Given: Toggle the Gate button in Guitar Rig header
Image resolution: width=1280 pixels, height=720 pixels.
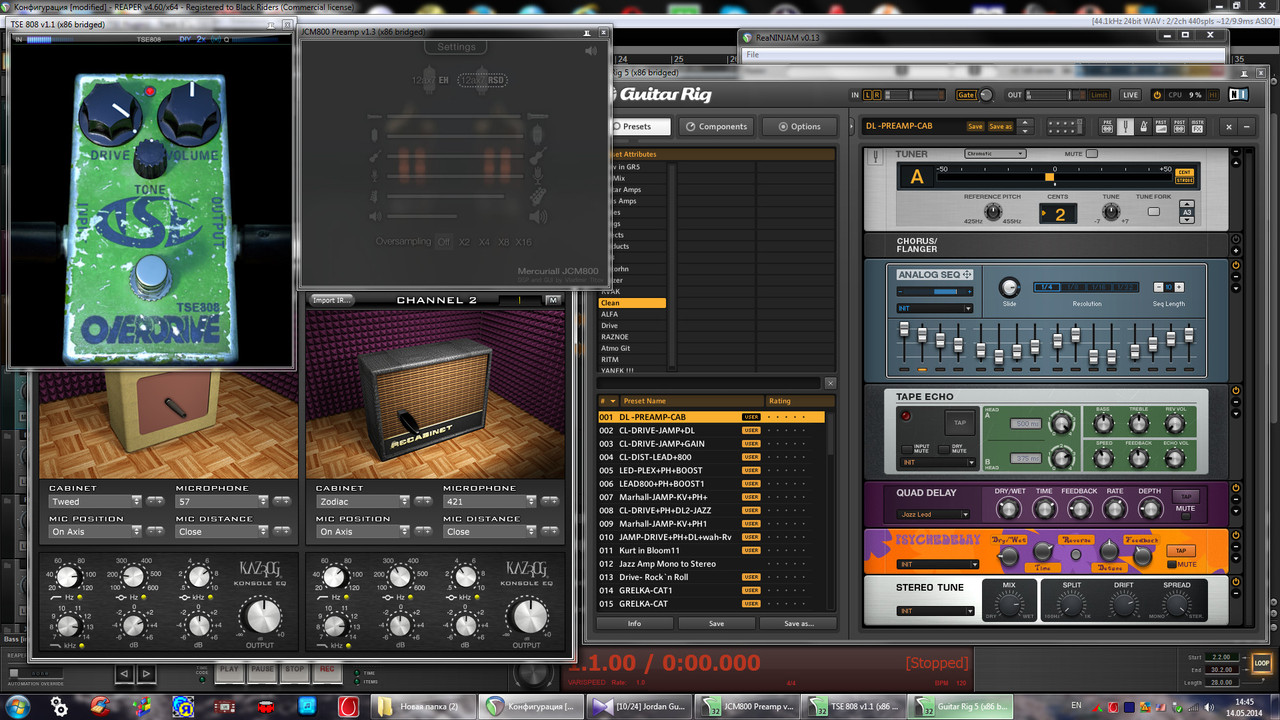Looking at the screenshot, I should [965, 95].
